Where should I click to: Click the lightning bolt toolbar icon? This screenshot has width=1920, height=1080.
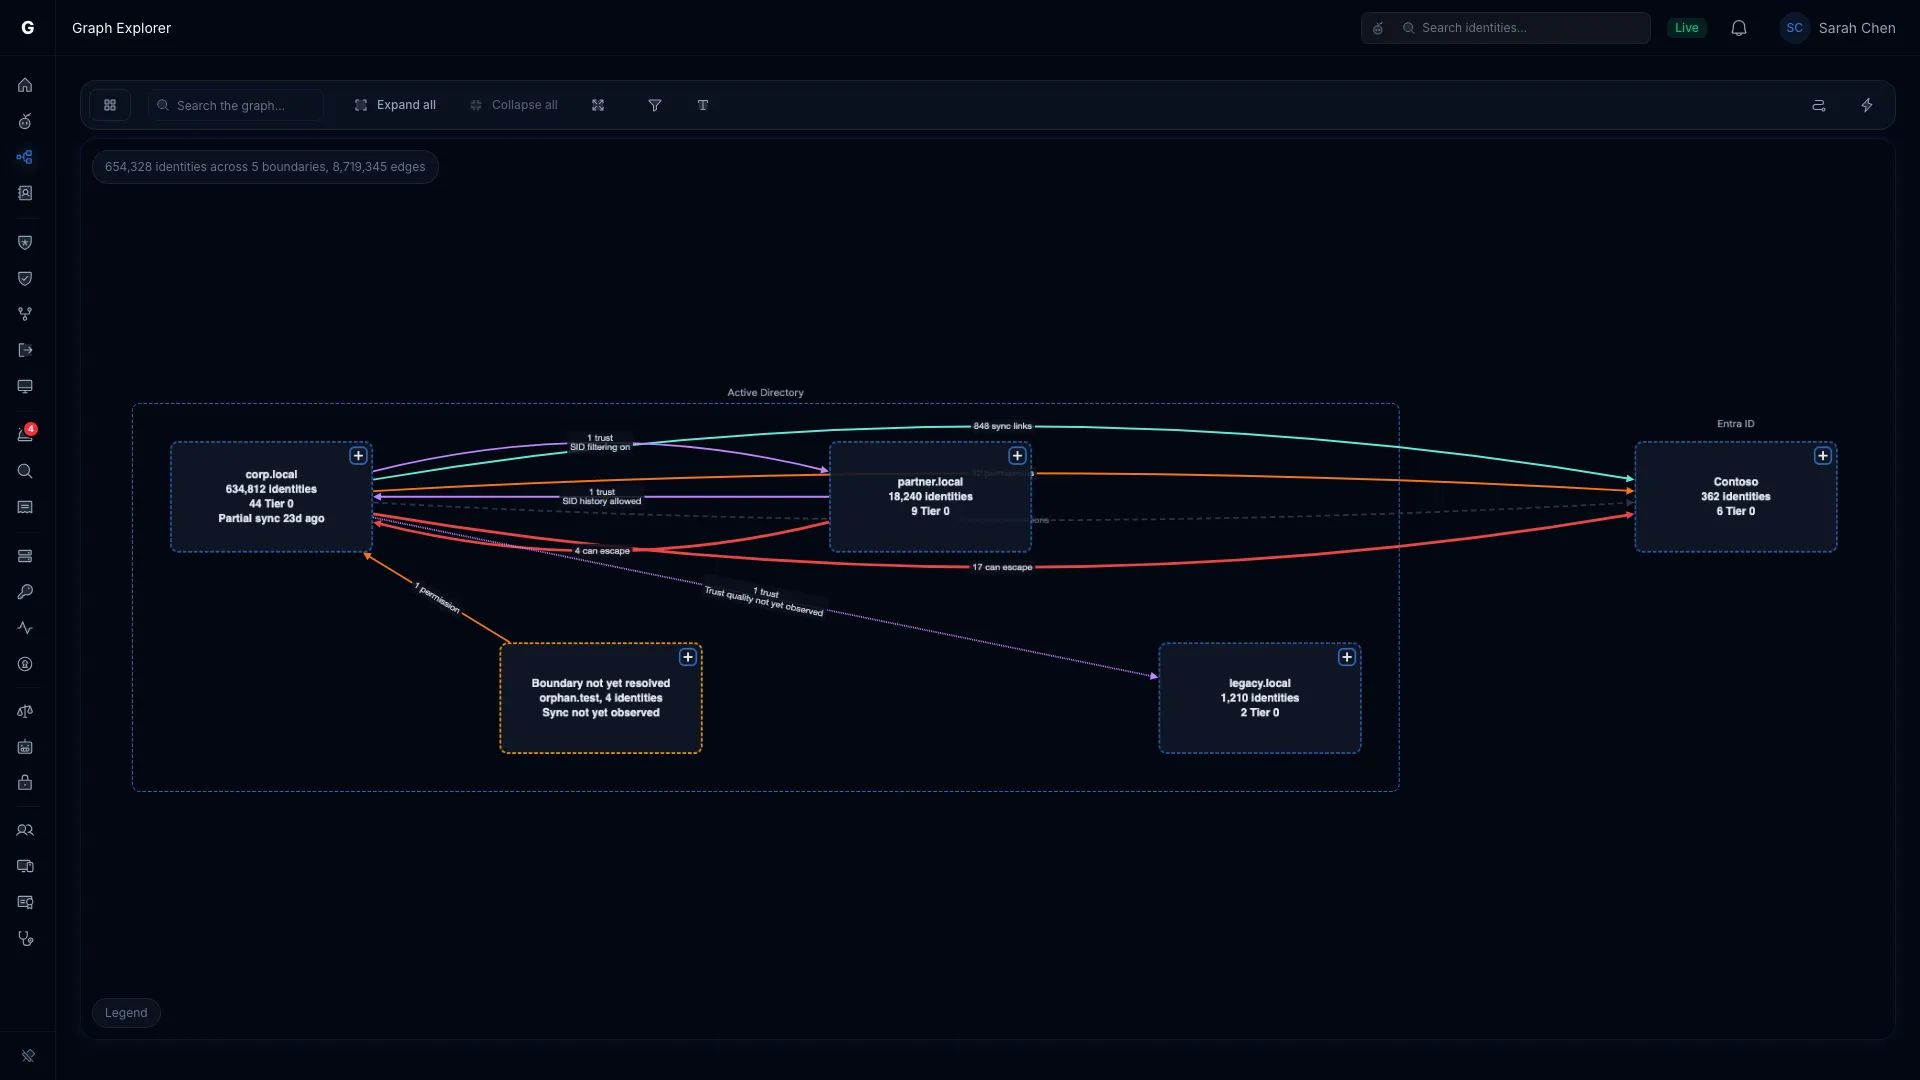pos(1867,105)
